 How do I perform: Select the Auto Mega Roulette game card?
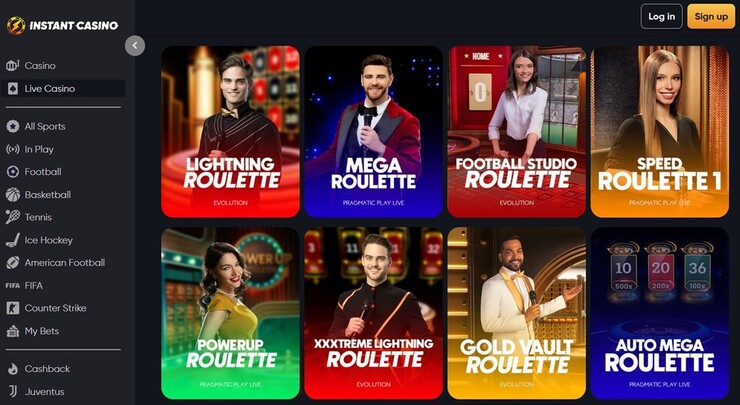point(659,313)
